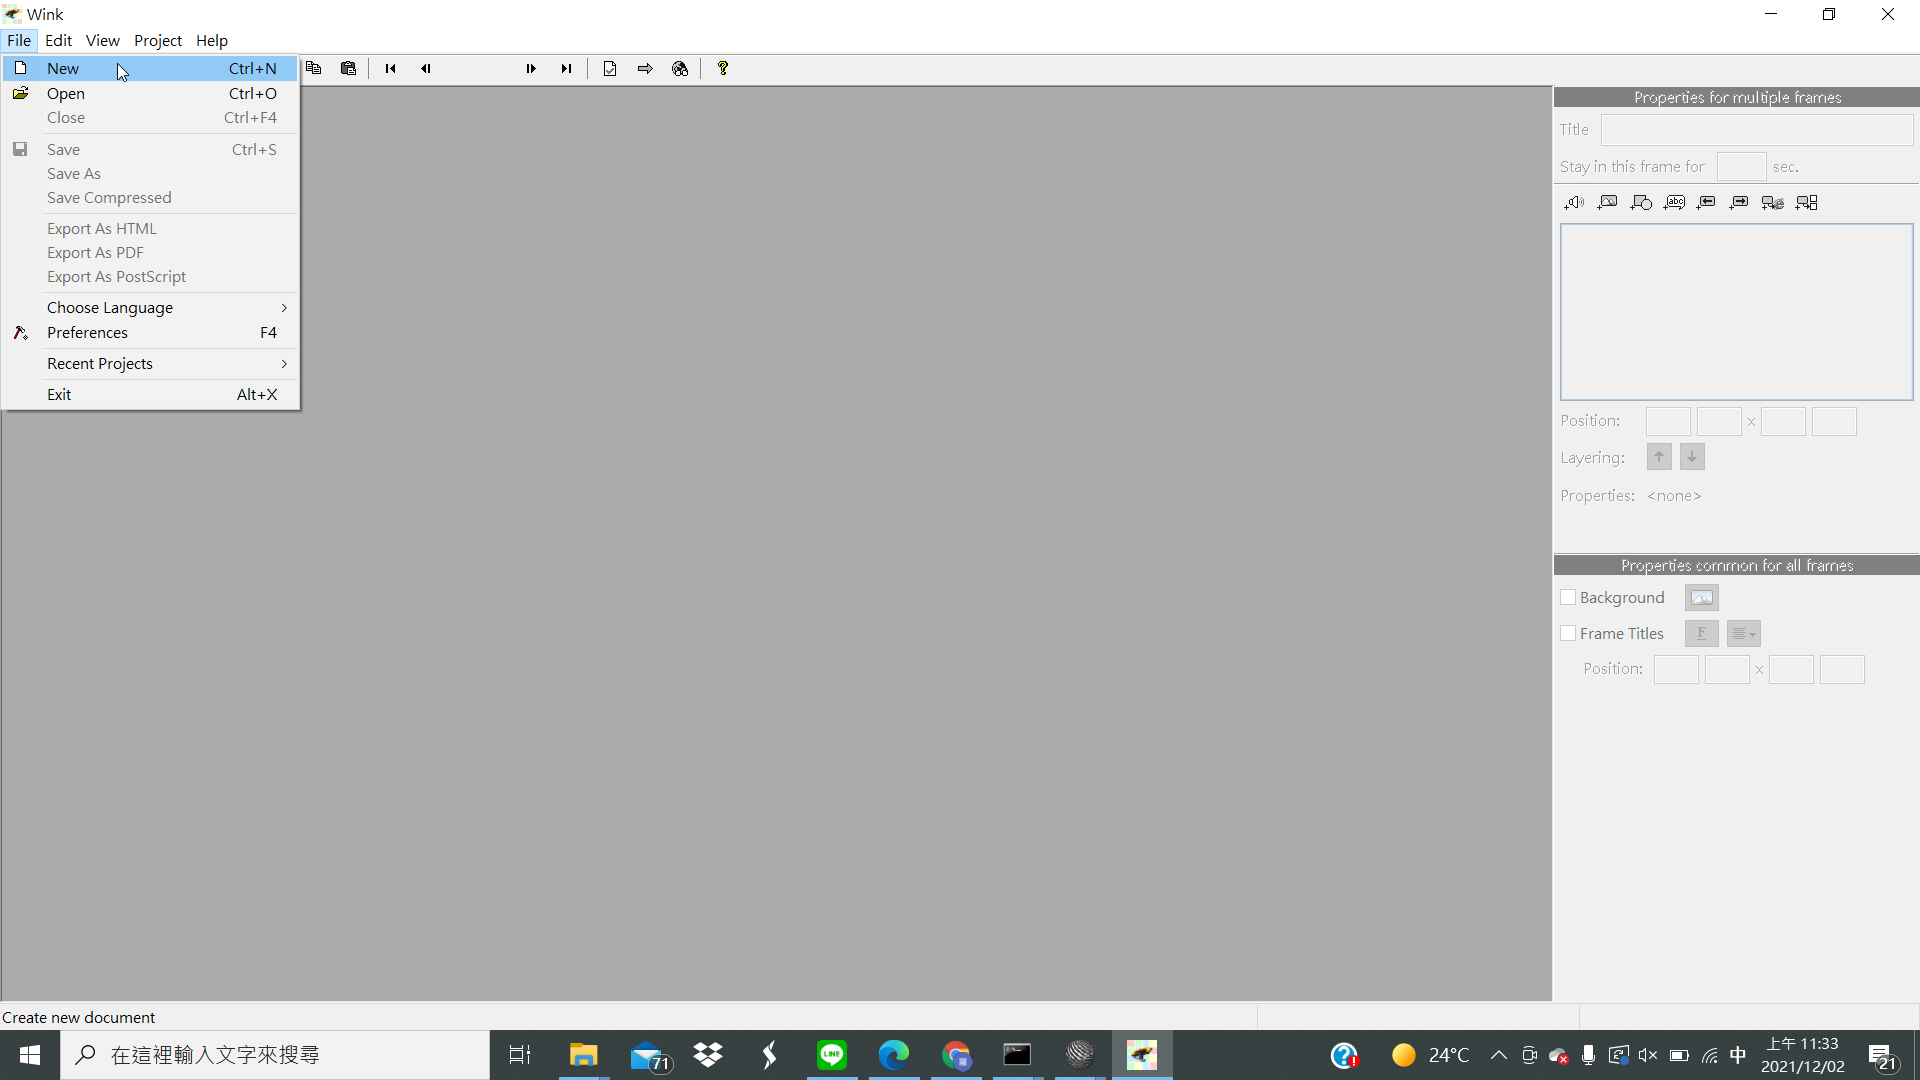
Task: Click the frame Title input field
Action: click(x=1757, y=129)
